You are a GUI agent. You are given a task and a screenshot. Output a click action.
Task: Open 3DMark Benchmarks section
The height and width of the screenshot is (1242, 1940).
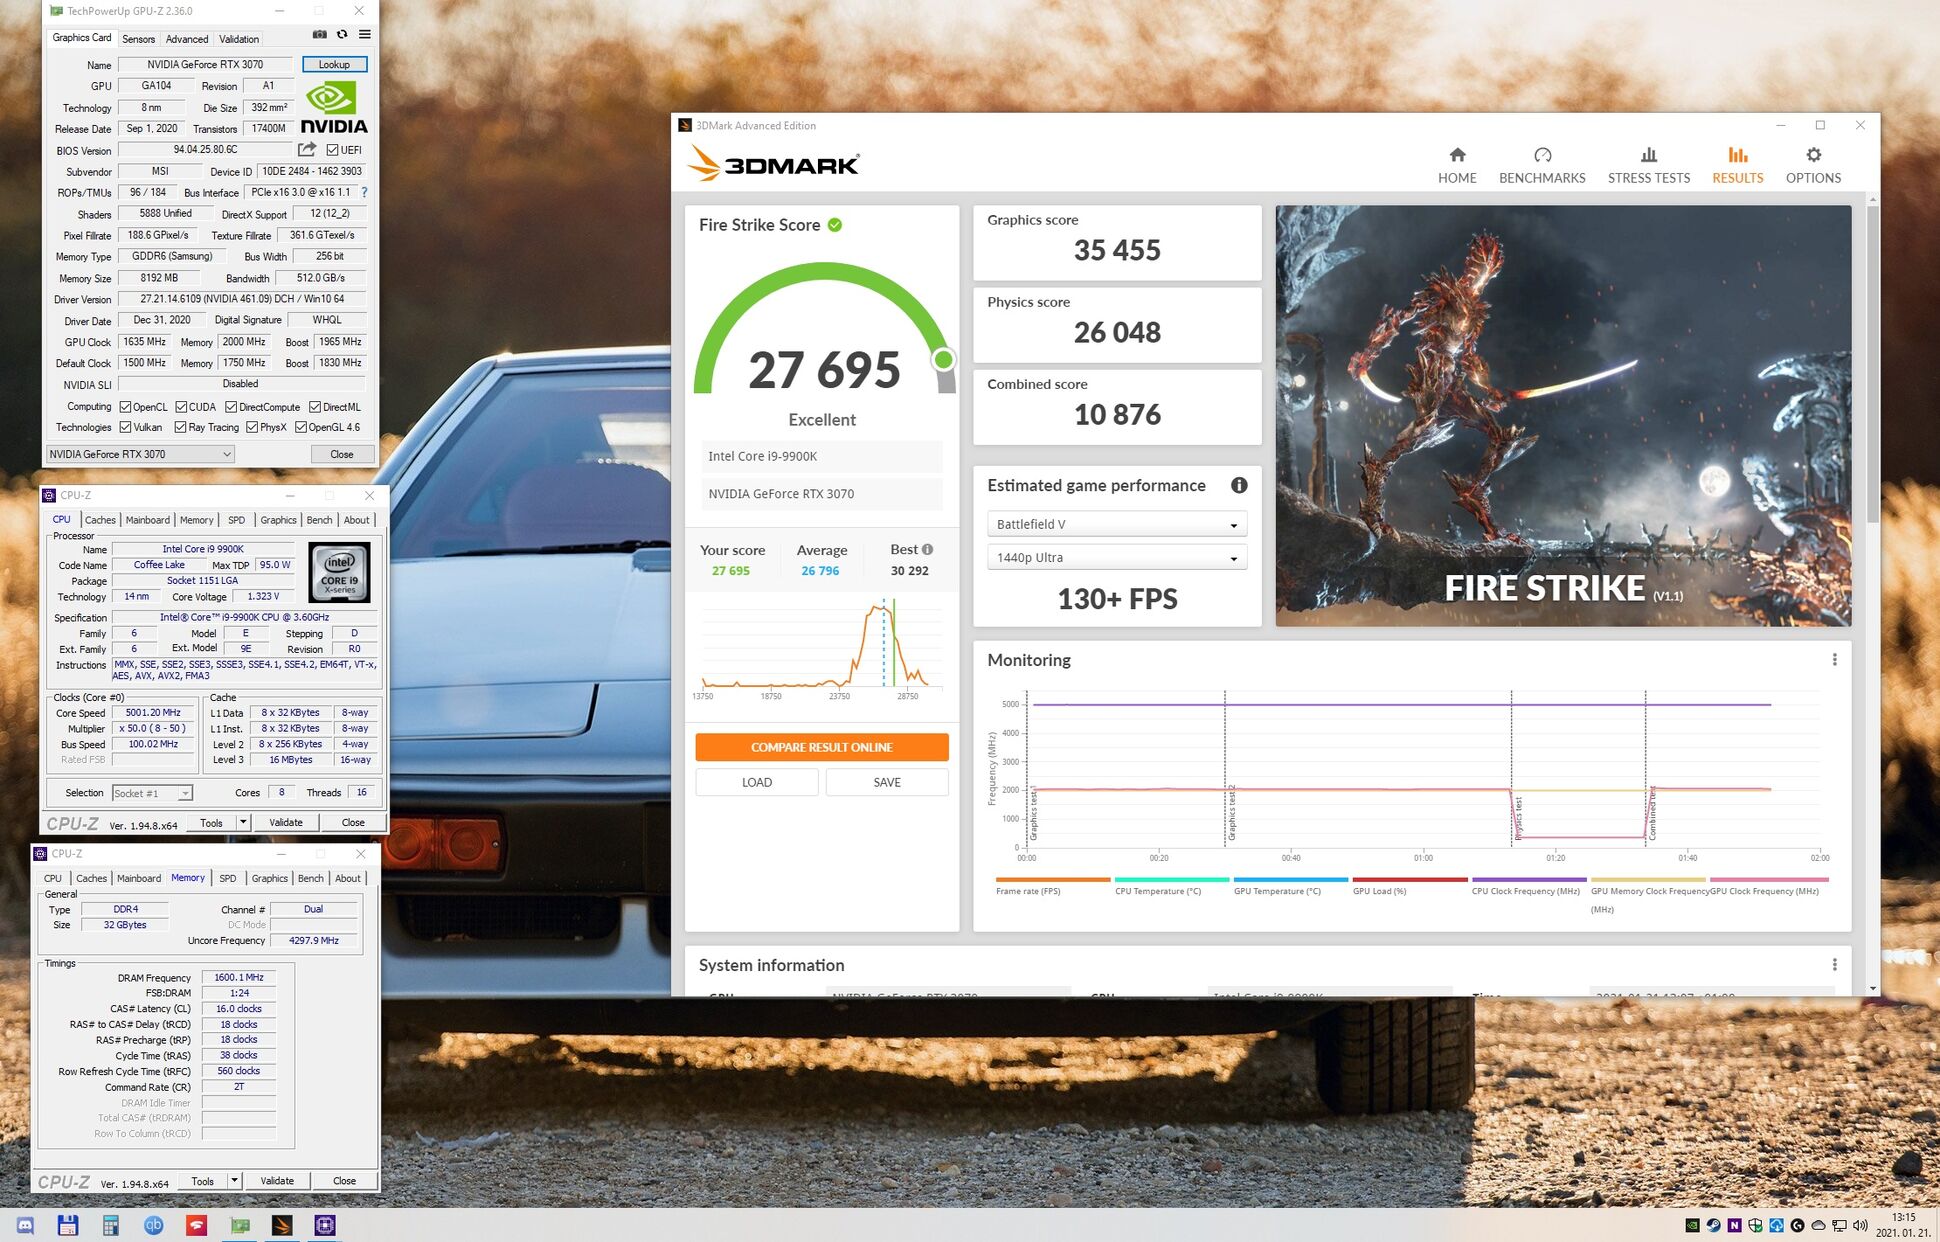pyautogui.click(x=1541, y=165)
